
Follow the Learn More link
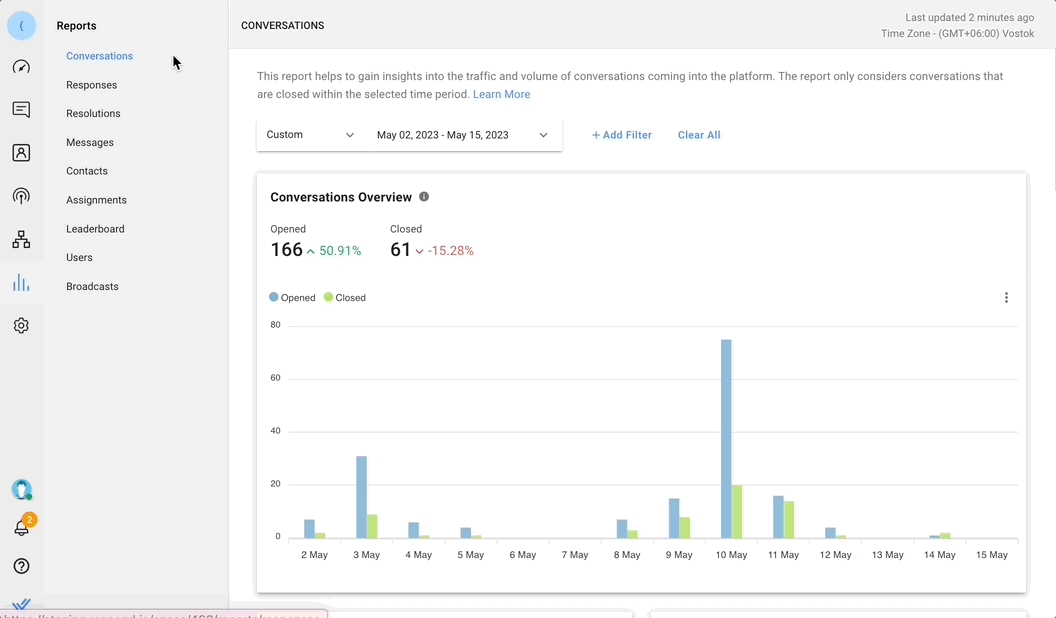click(x=501, y=94)
